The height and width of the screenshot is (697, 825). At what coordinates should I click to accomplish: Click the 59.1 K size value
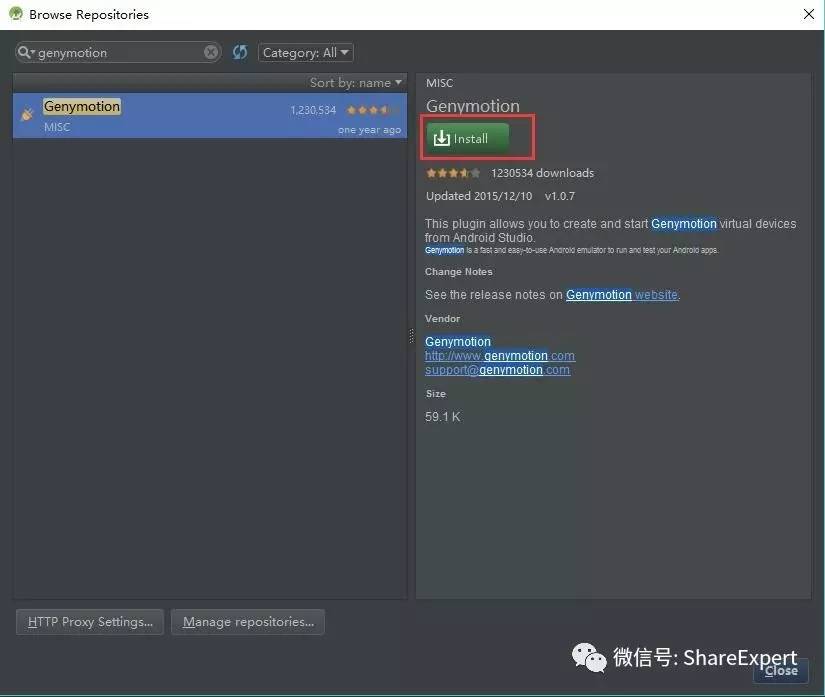[442, 417]
